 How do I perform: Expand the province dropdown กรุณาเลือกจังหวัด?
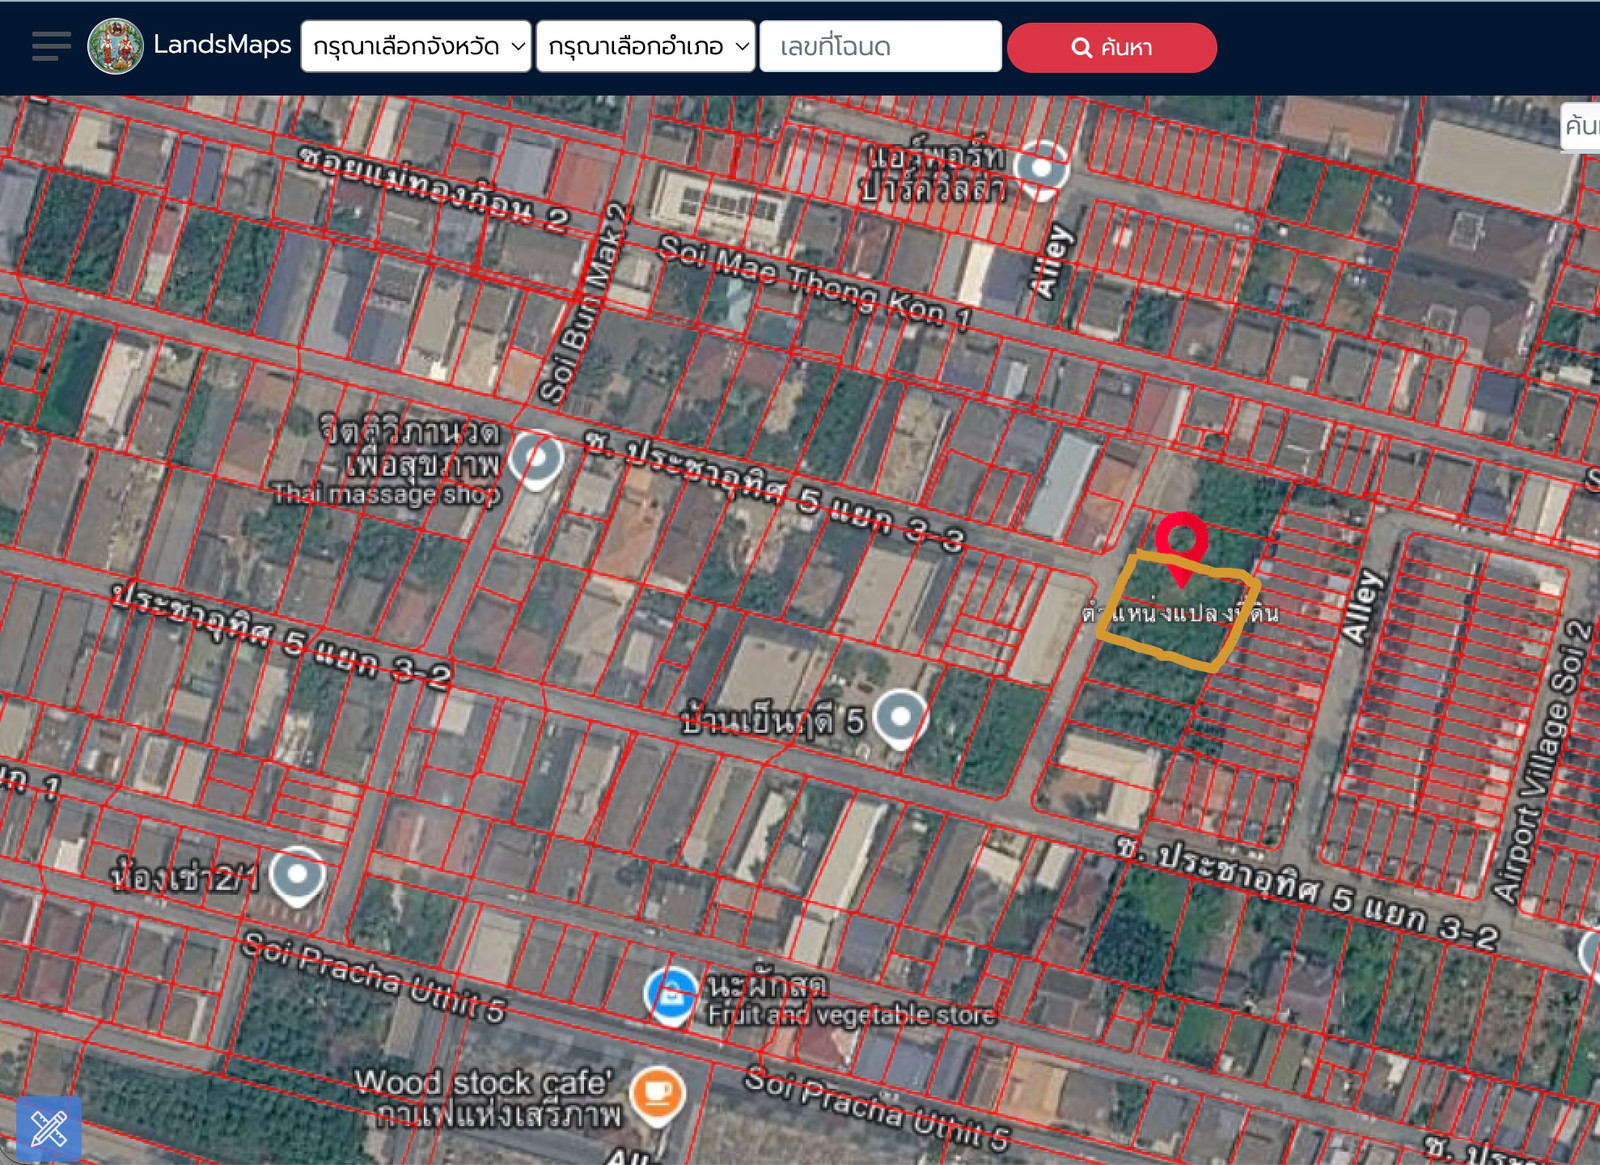(416, 47)
